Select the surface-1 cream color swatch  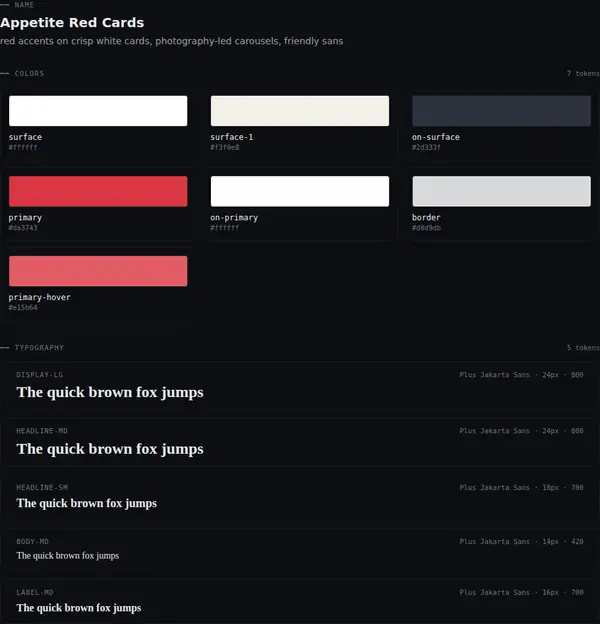(x=300, y=111)
